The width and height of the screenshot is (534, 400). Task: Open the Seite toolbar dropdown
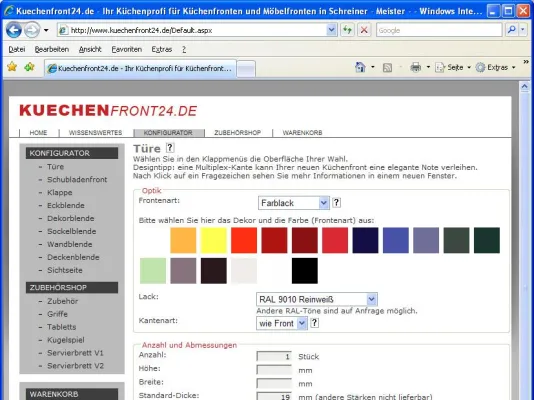tap(453, 67)
